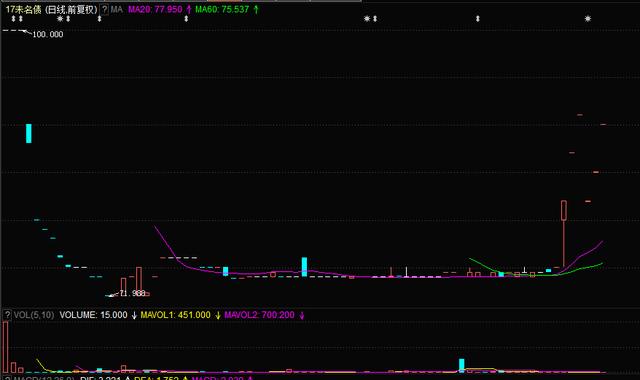
Task: Select the MA20: 77.950 readout
Action: click(155, 9)
